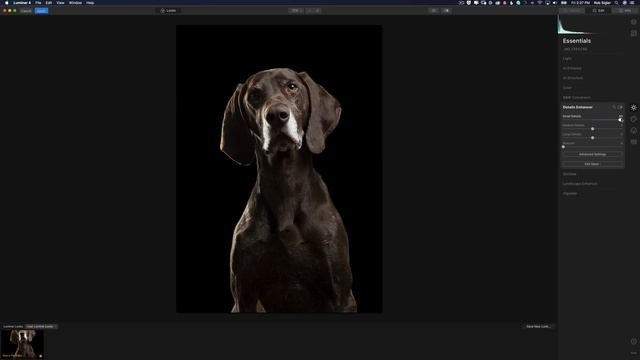This screenshot has height=360, width=640.
Task: Reset Details Enhancer using its undo icon
Action: [x=614, y=107]
